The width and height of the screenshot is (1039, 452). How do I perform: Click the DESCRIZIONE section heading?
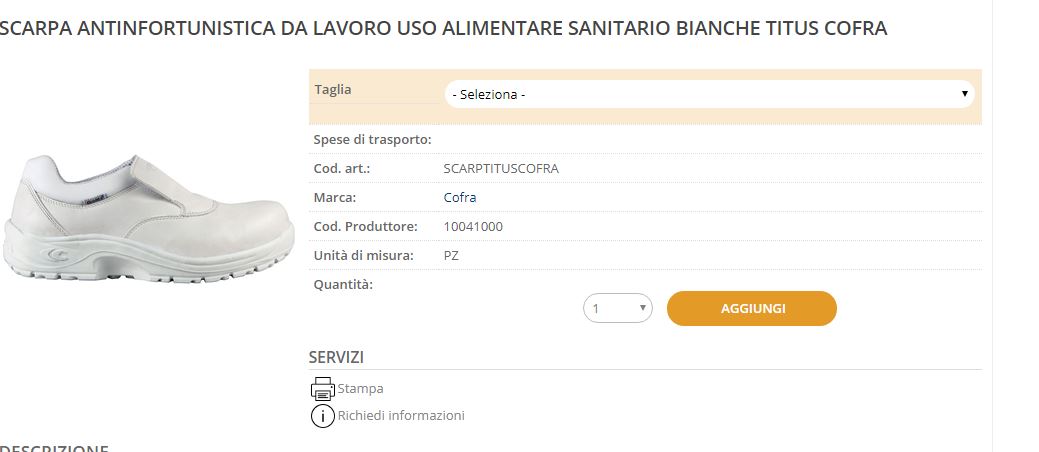point(55,447)
